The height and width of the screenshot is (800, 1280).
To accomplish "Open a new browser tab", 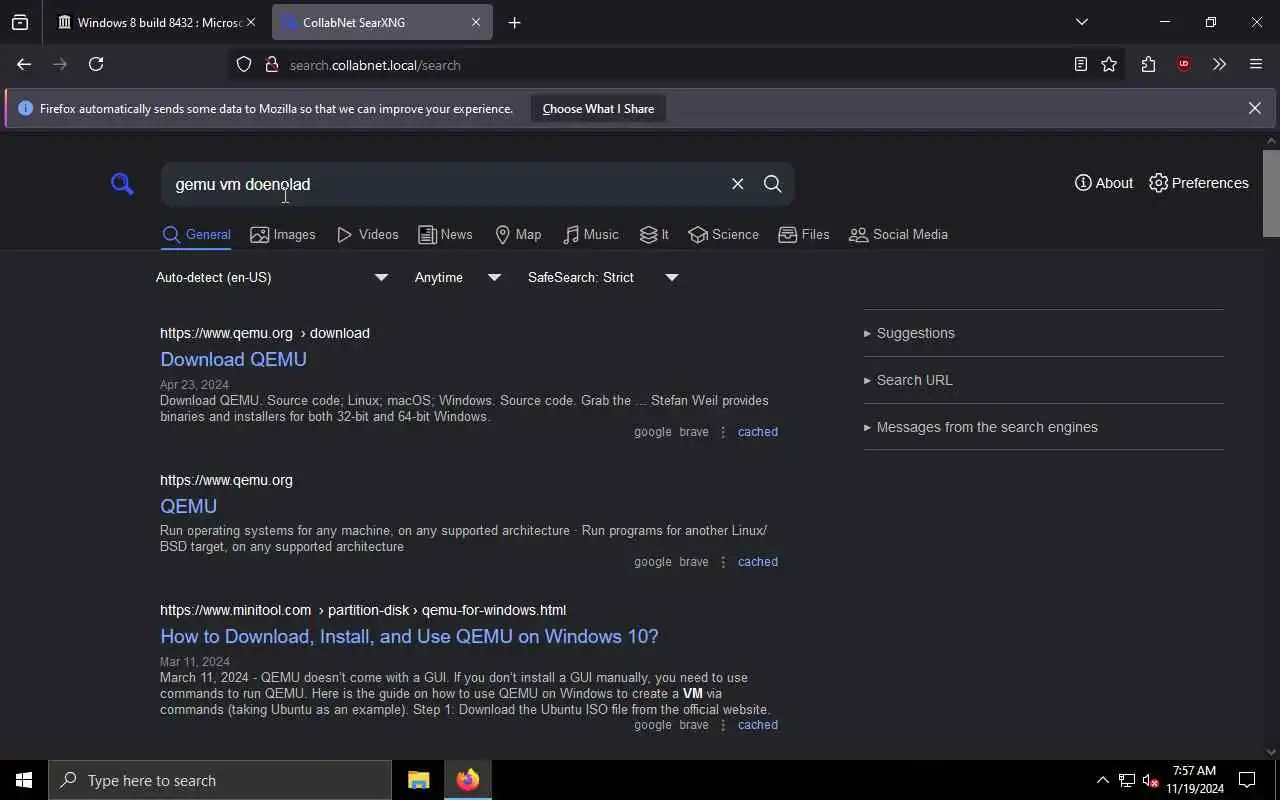I will tap(514, 22).
